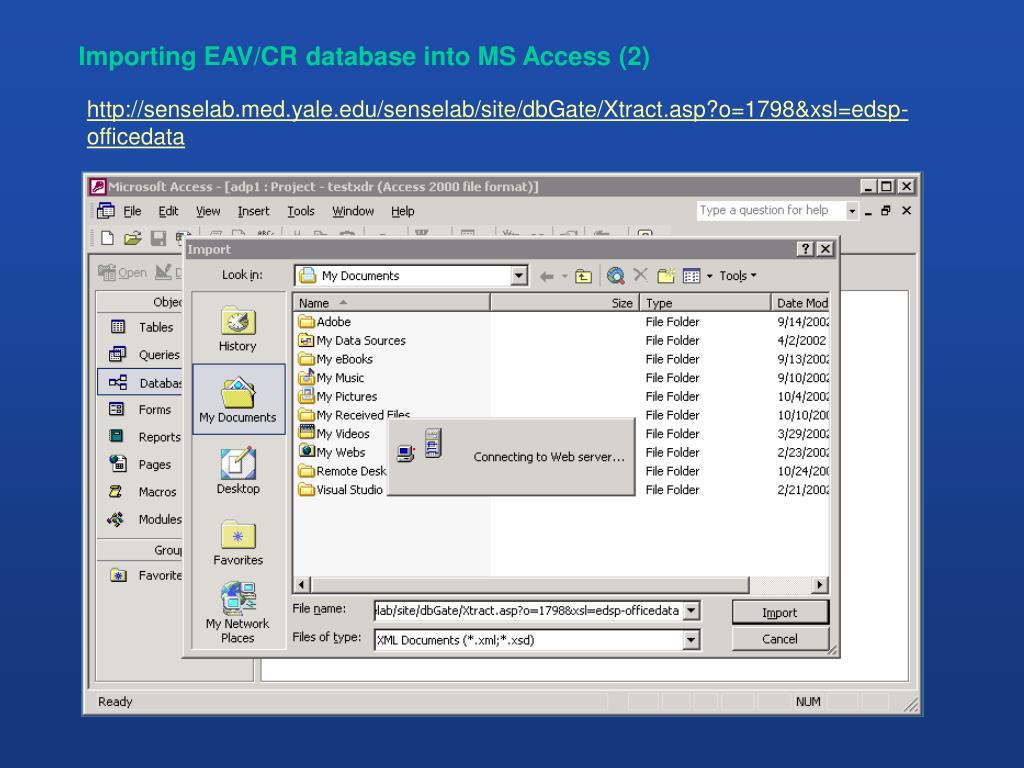Viewport: 1024px width, 768px height.
Task: Select Queries in the Access Objects list
Action: point(142,355)
